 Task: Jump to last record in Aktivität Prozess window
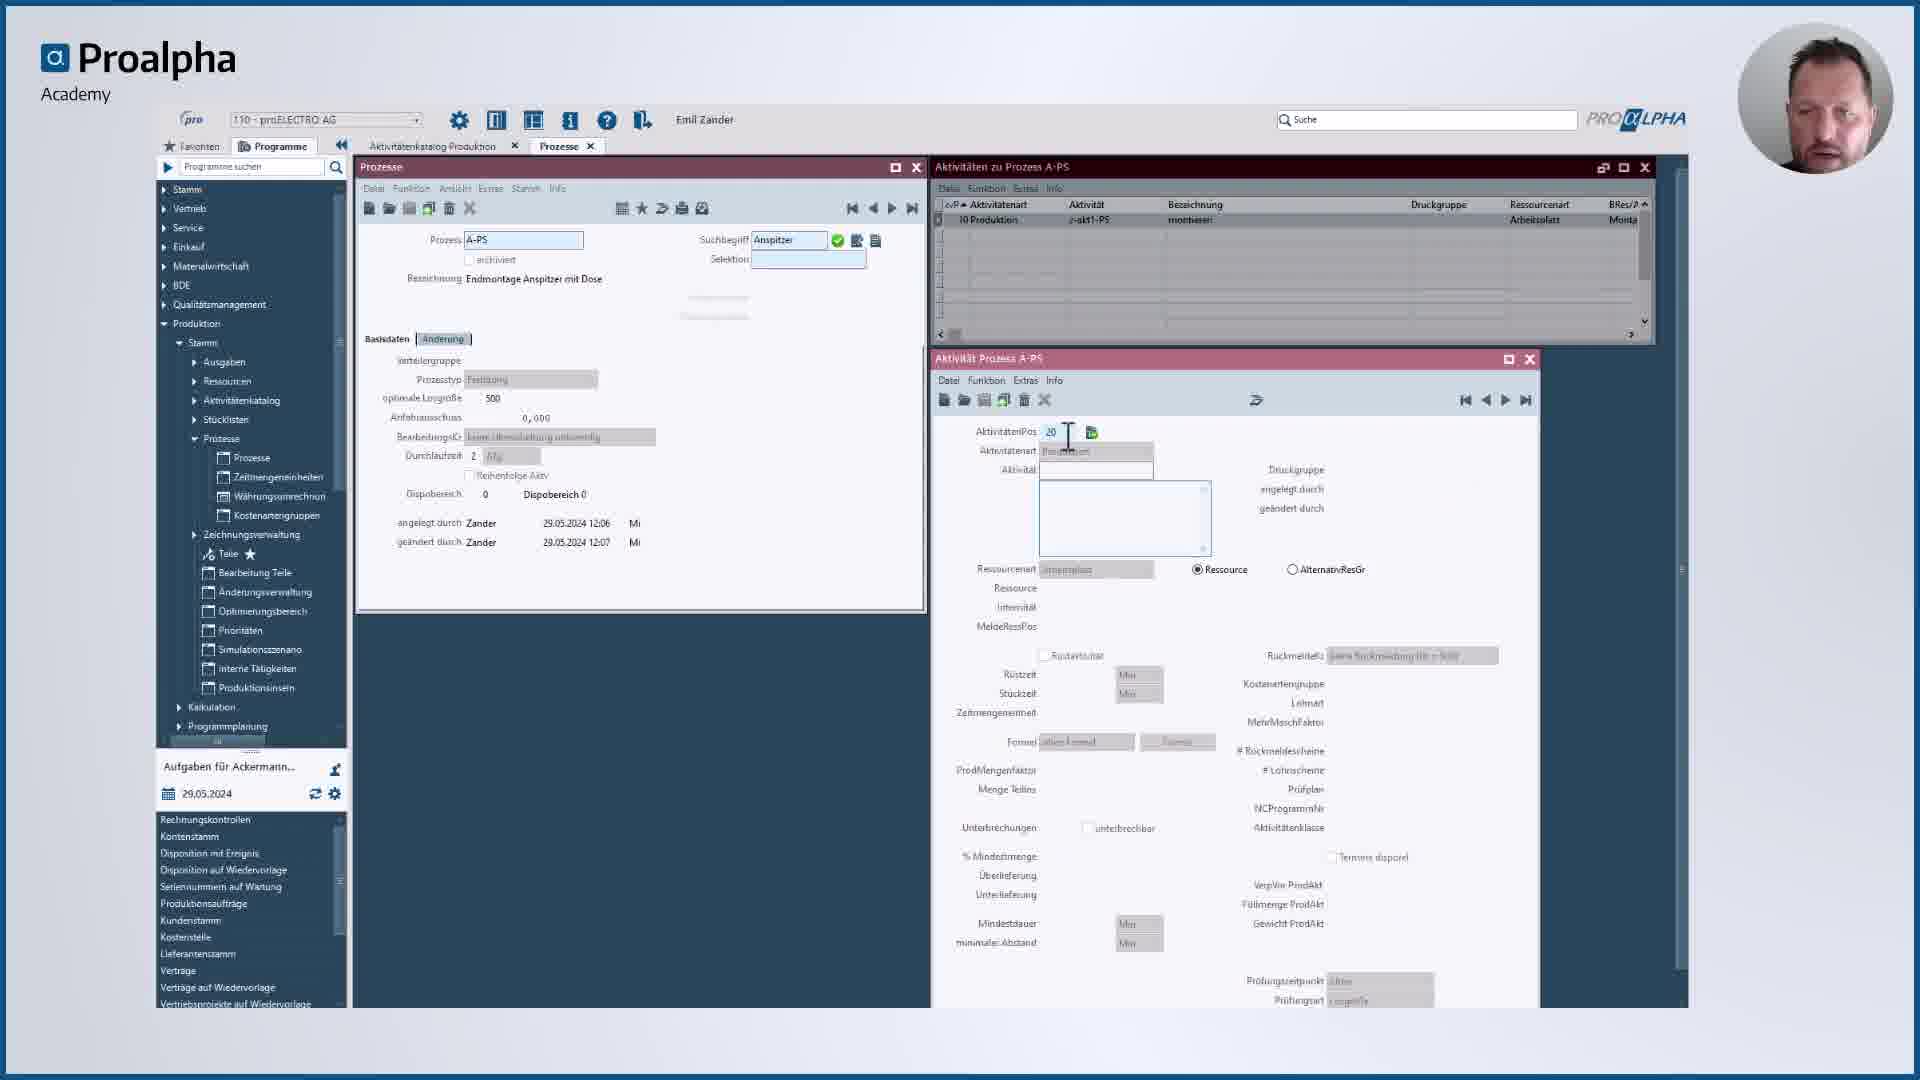point(1526,400)
